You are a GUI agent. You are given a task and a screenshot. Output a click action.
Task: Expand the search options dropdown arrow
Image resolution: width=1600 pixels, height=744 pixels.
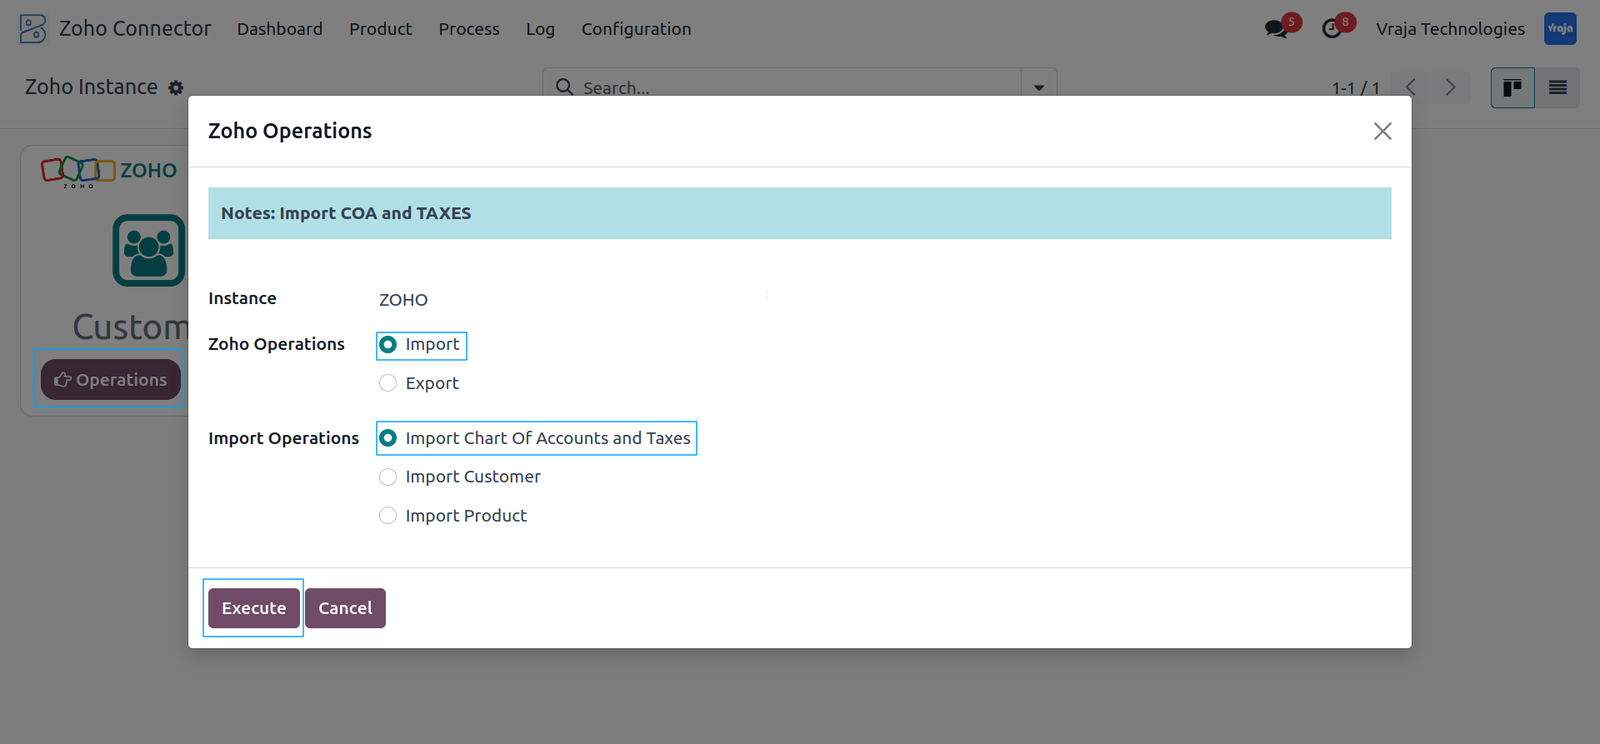(1039, 88)
